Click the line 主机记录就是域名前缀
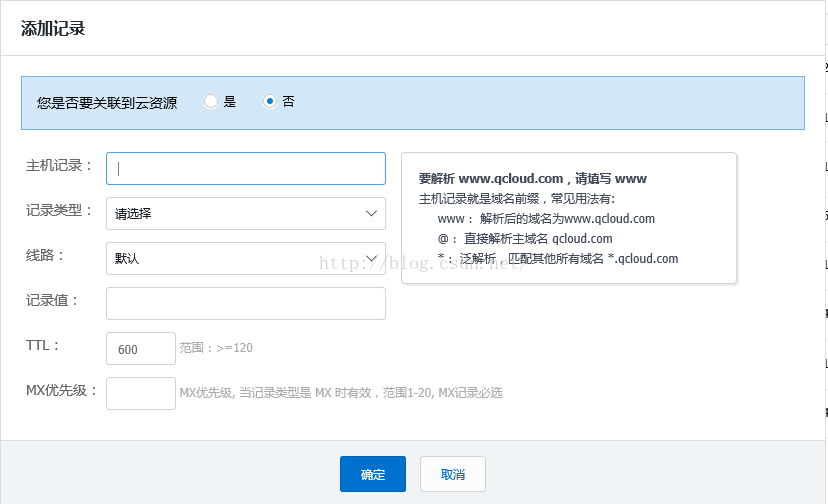The width and height of the screenshot is (828, 504). click(x=517, y=199)
